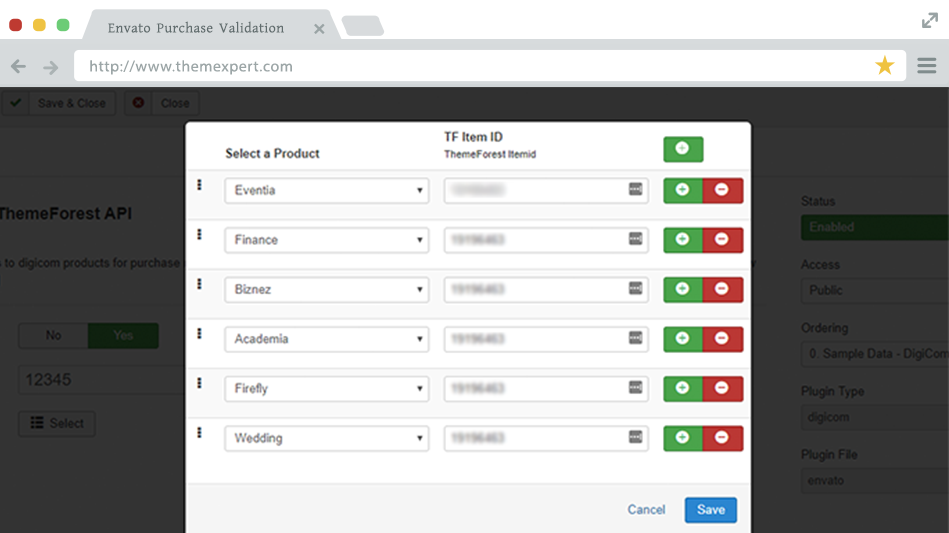Cancel the product mapping dialog

[x=646, y=510]
